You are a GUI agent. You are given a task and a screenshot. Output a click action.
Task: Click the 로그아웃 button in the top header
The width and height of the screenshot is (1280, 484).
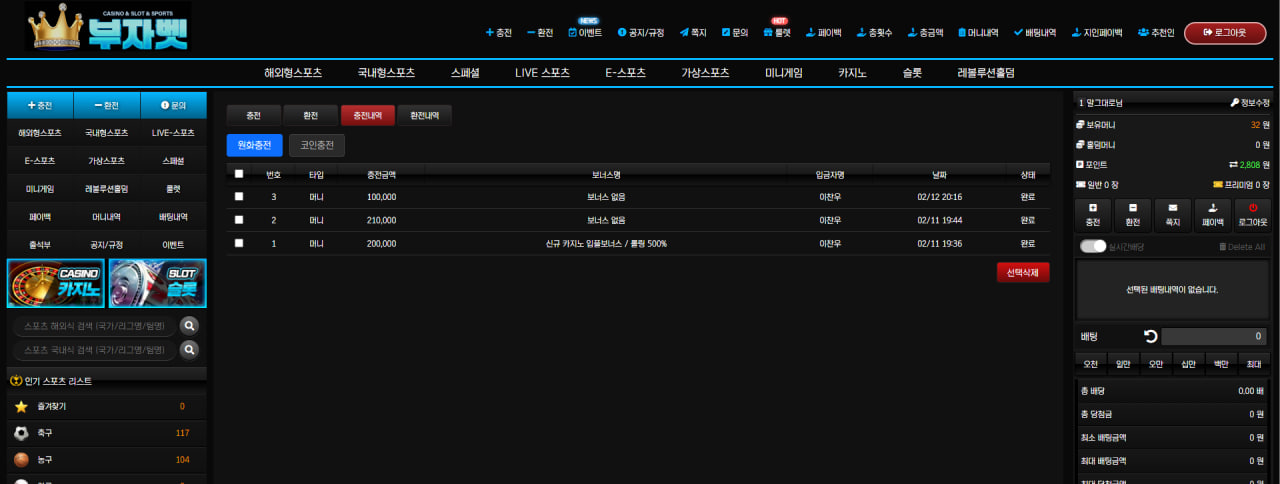[x=1225, y=33]
